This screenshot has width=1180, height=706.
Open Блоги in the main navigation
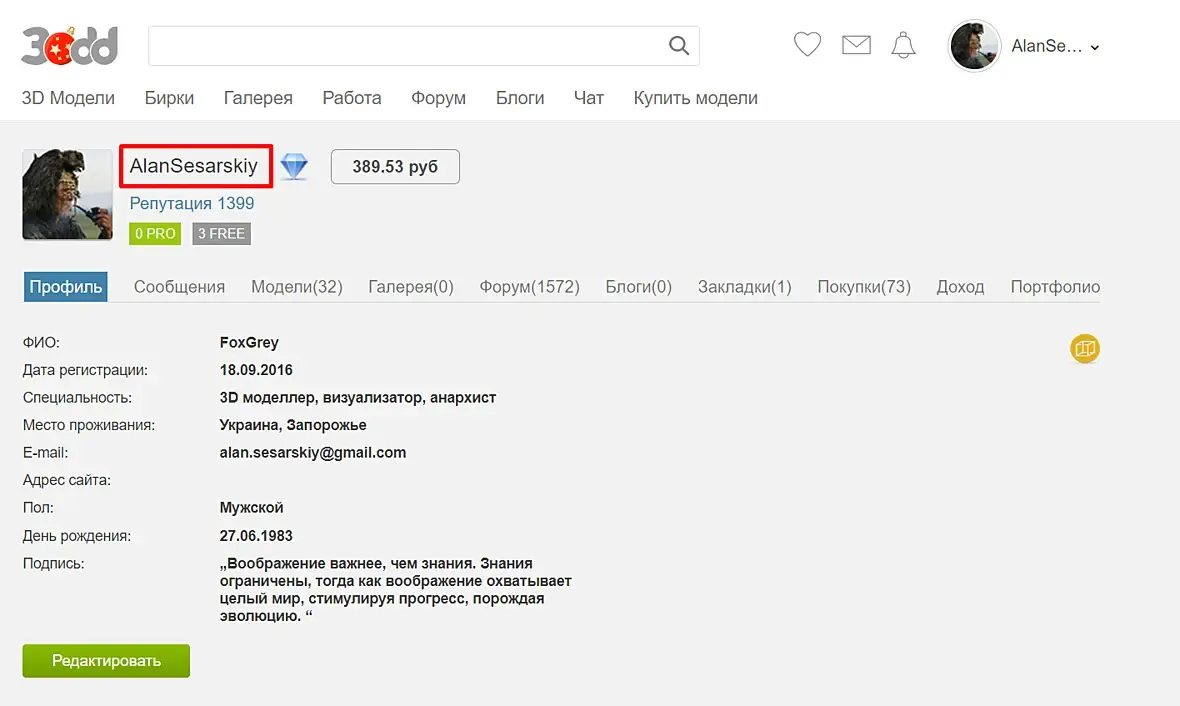click(x=520, y=98)
